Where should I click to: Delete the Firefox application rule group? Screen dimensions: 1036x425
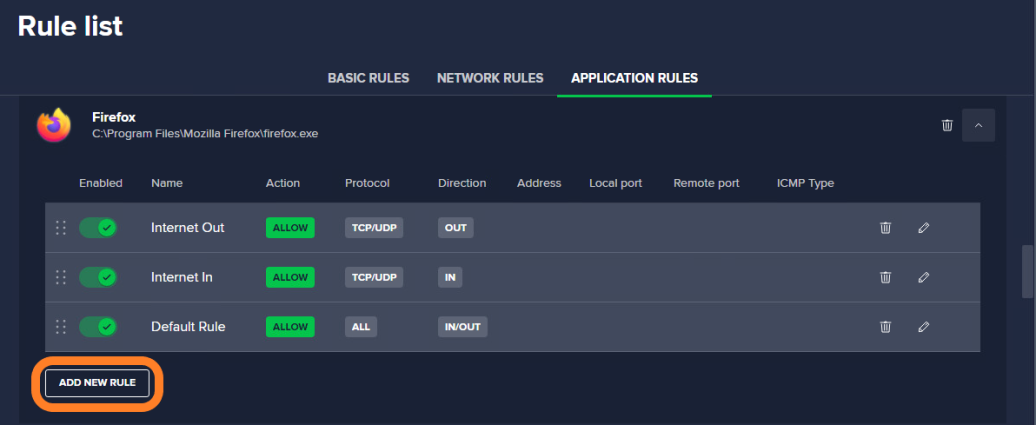[x=947, y=125]
